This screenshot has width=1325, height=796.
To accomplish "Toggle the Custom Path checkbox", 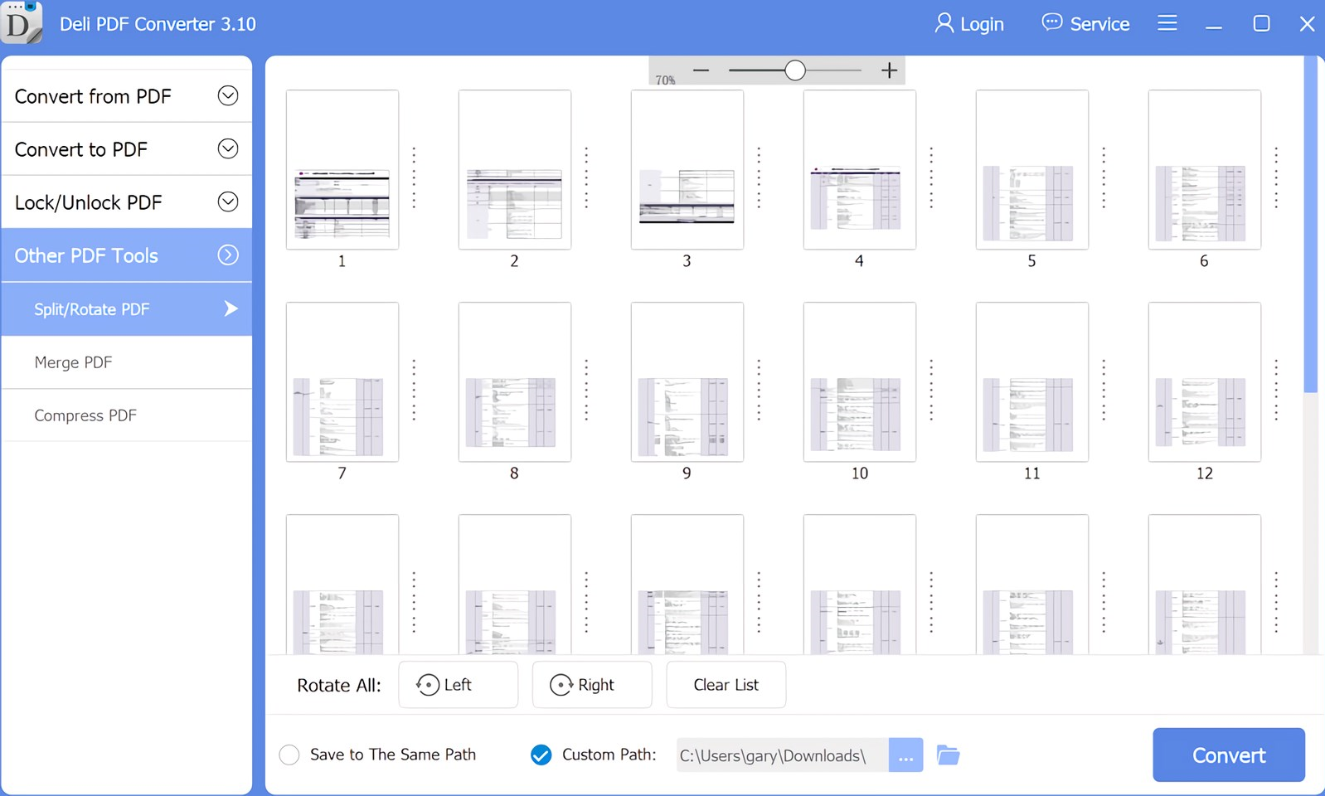I will pos(541,755).
